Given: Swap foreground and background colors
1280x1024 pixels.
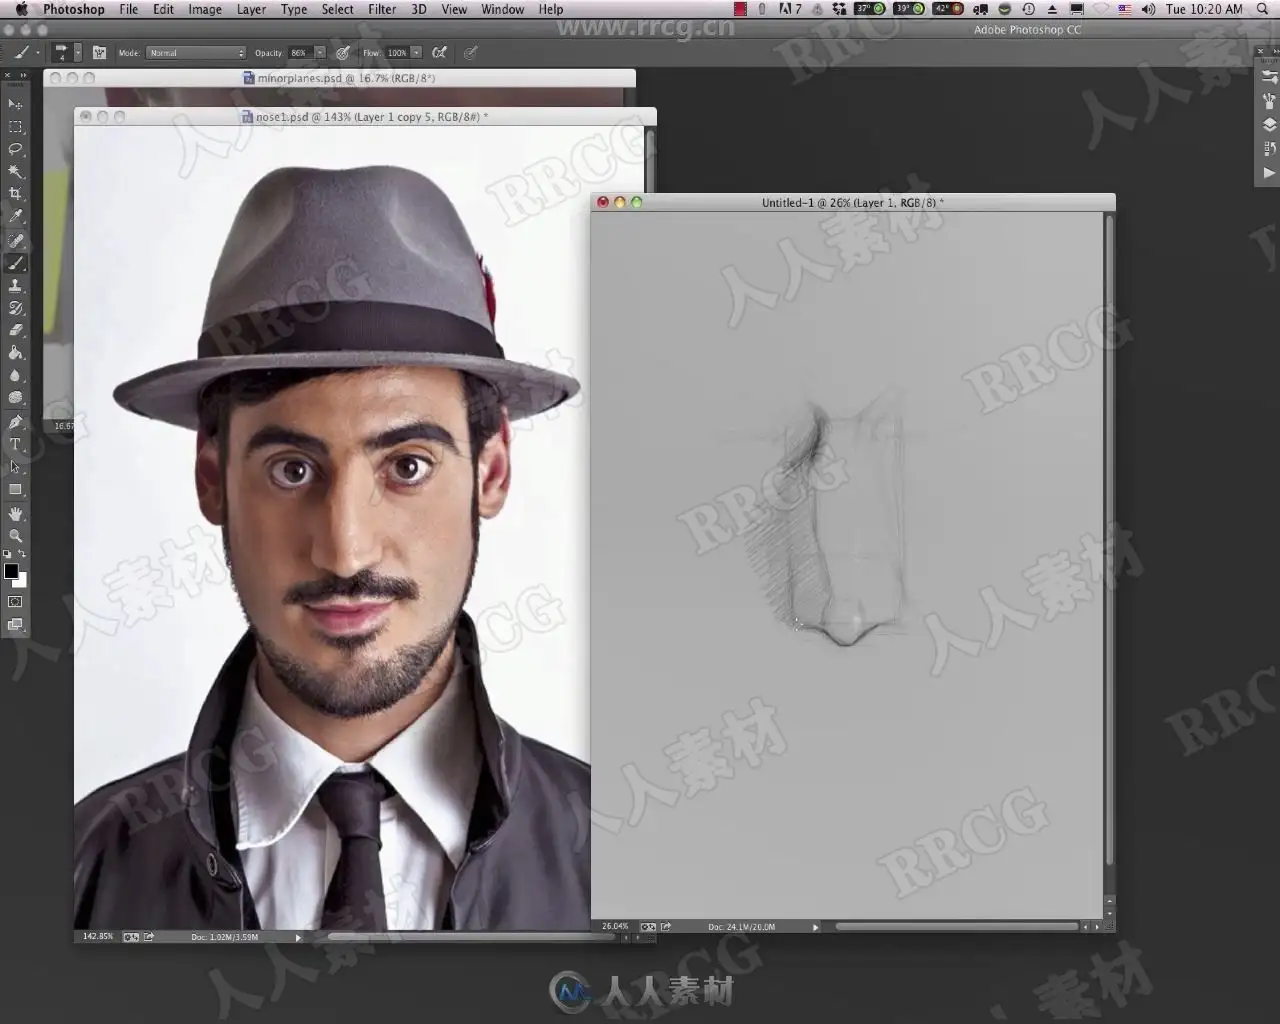Looking at the screenshot, I should point(22,554).
